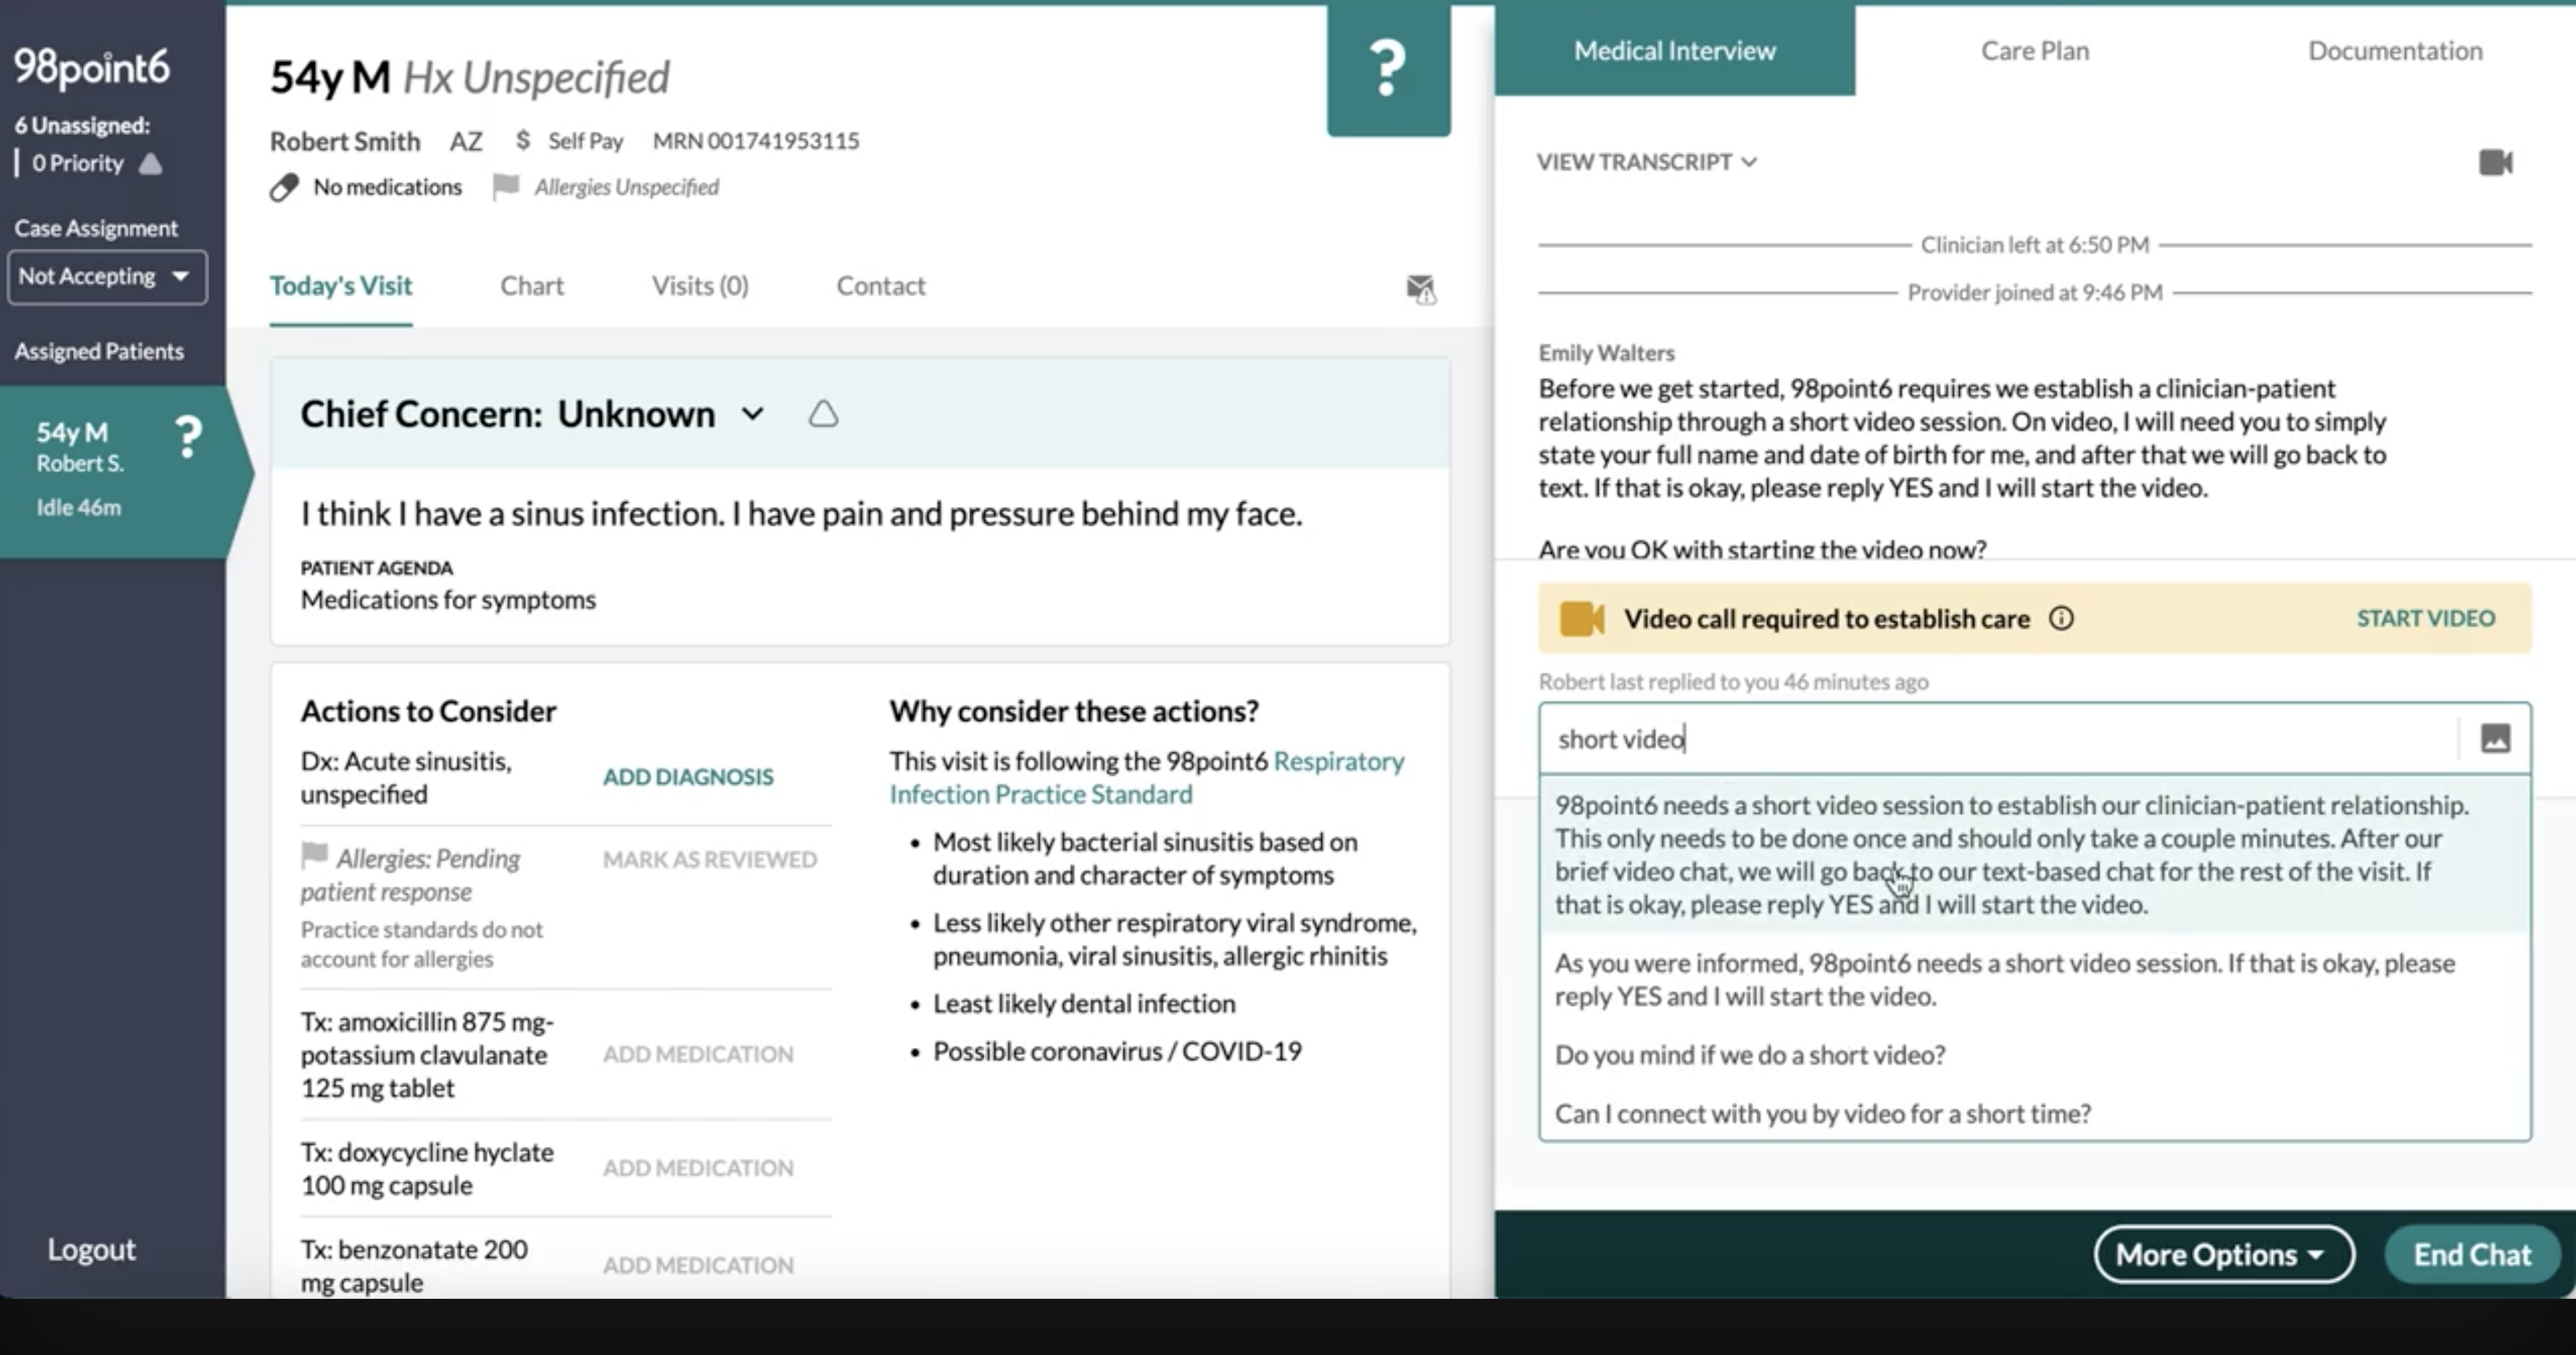Screen dimensions: 2576x1355
Task: Click the info icon next to establish care
Action: point(2061,618)
